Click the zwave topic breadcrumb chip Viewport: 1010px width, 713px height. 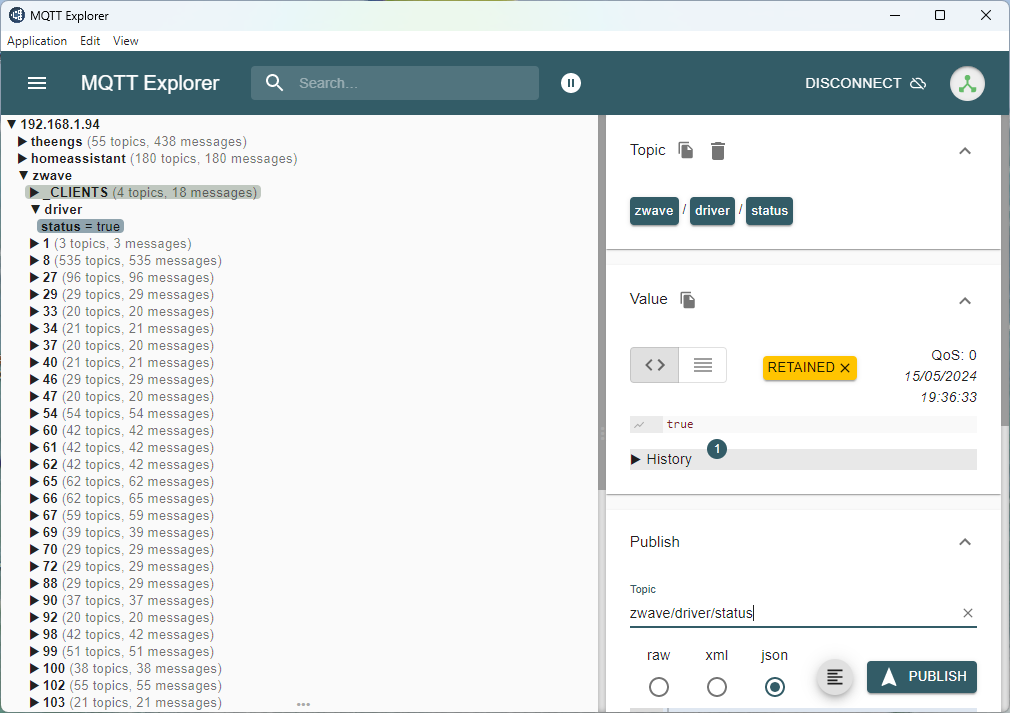point(654,211)
